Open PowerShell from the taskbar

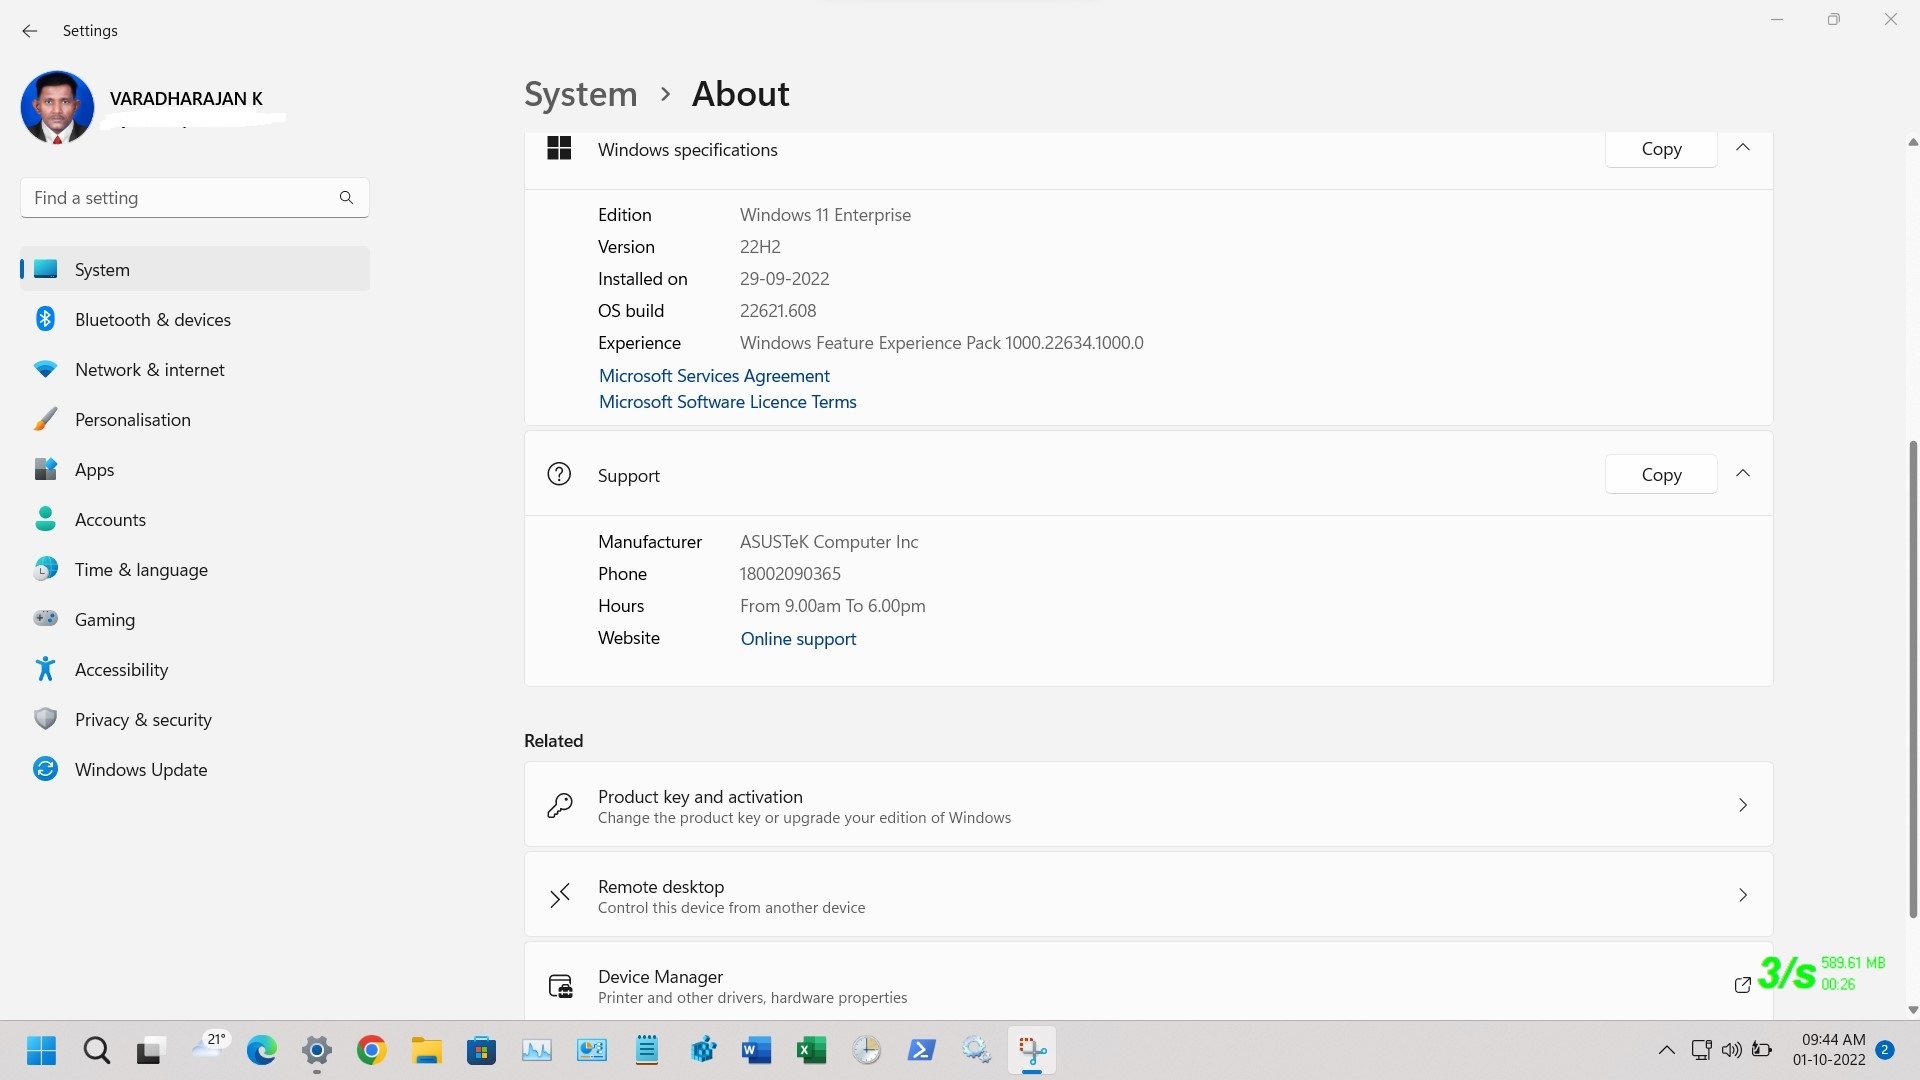[921, 1050]
